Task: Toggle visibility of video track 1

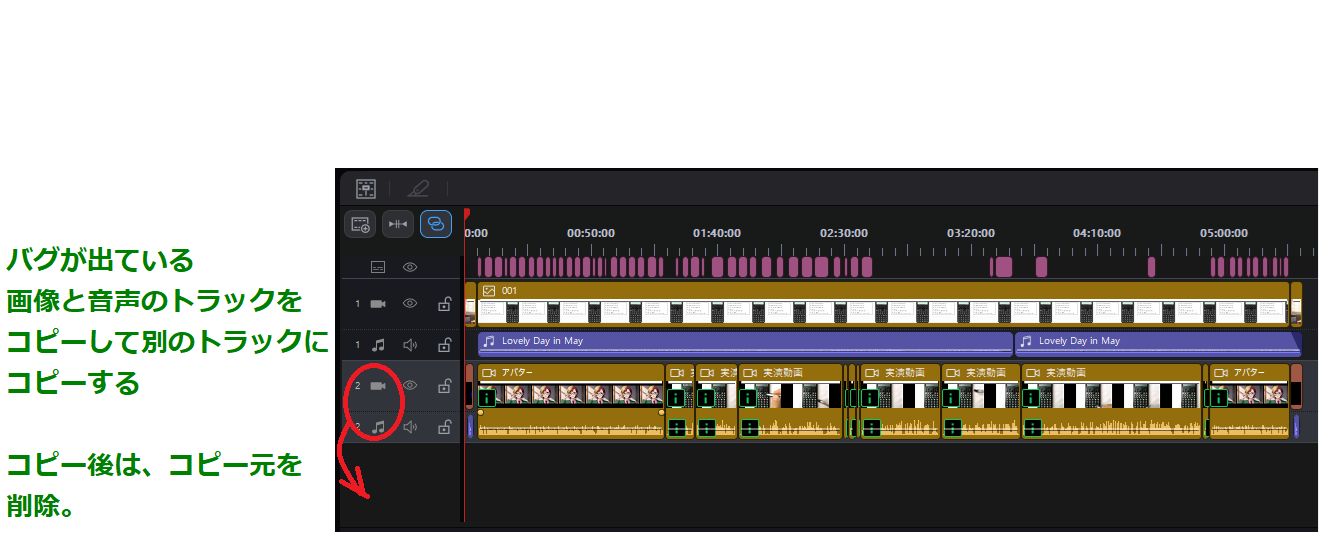Action: 409,304
